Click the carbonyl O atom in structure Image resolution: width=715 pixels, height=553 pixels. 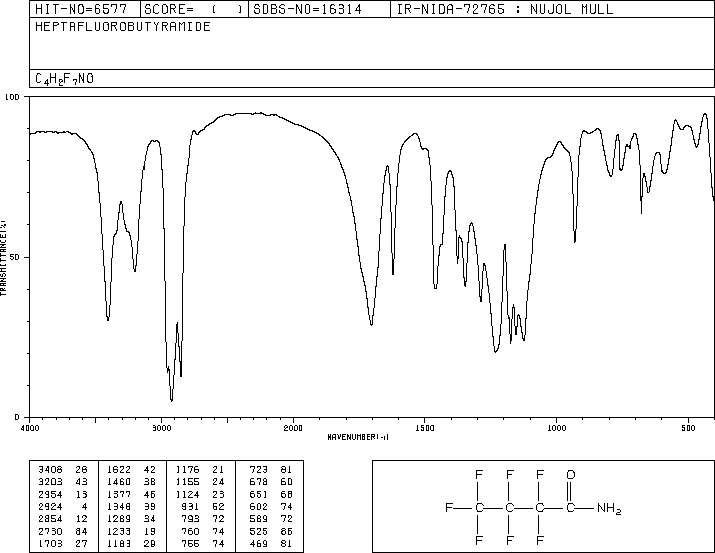click(x=571, y=475)
